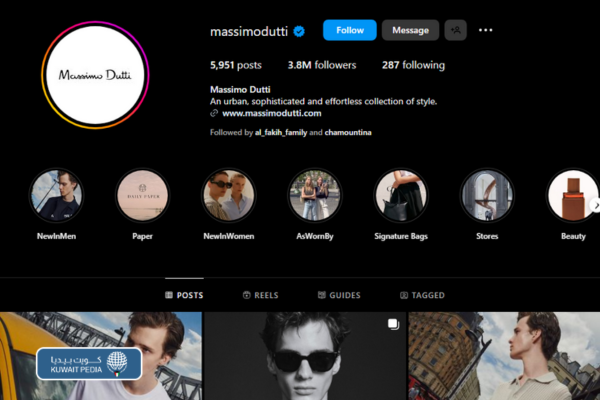Switch to the Reels tab
This screenshot has height=400, width=600.
click(261, 295)
